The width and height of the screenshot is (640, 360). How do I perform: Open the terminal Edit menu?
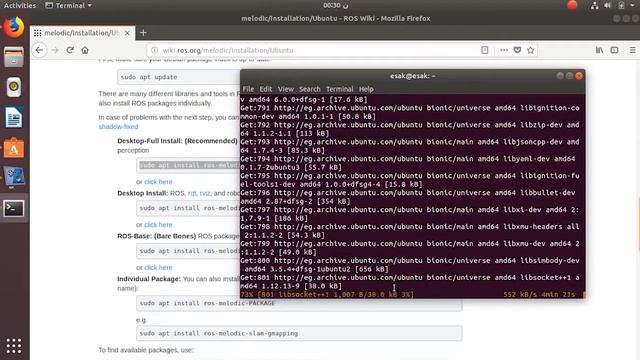click(266, 89)
